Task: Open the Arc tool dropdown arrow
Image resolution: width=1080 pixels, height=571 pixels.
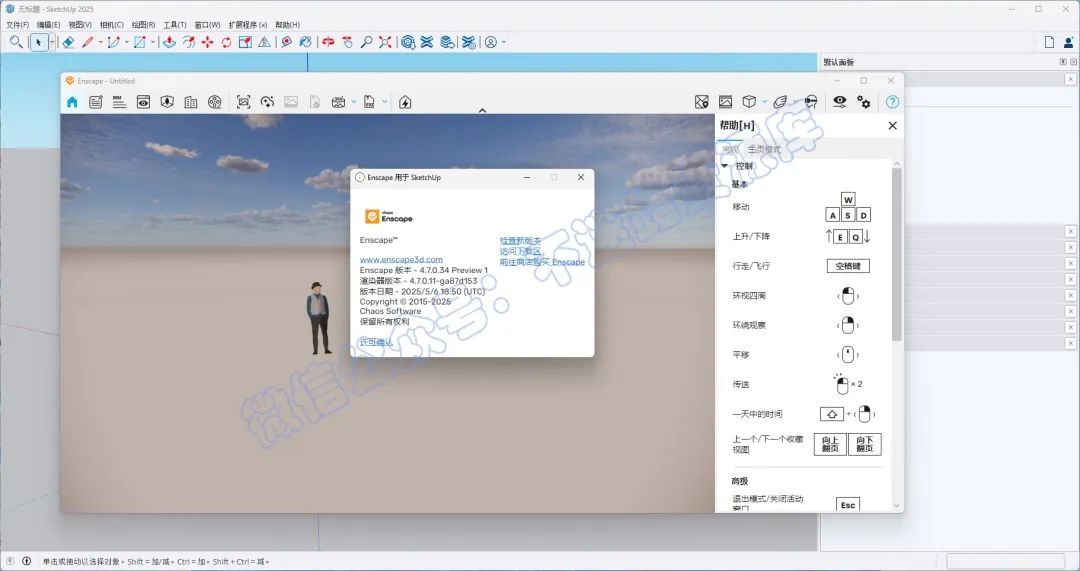Action: (x=127, y=42)
